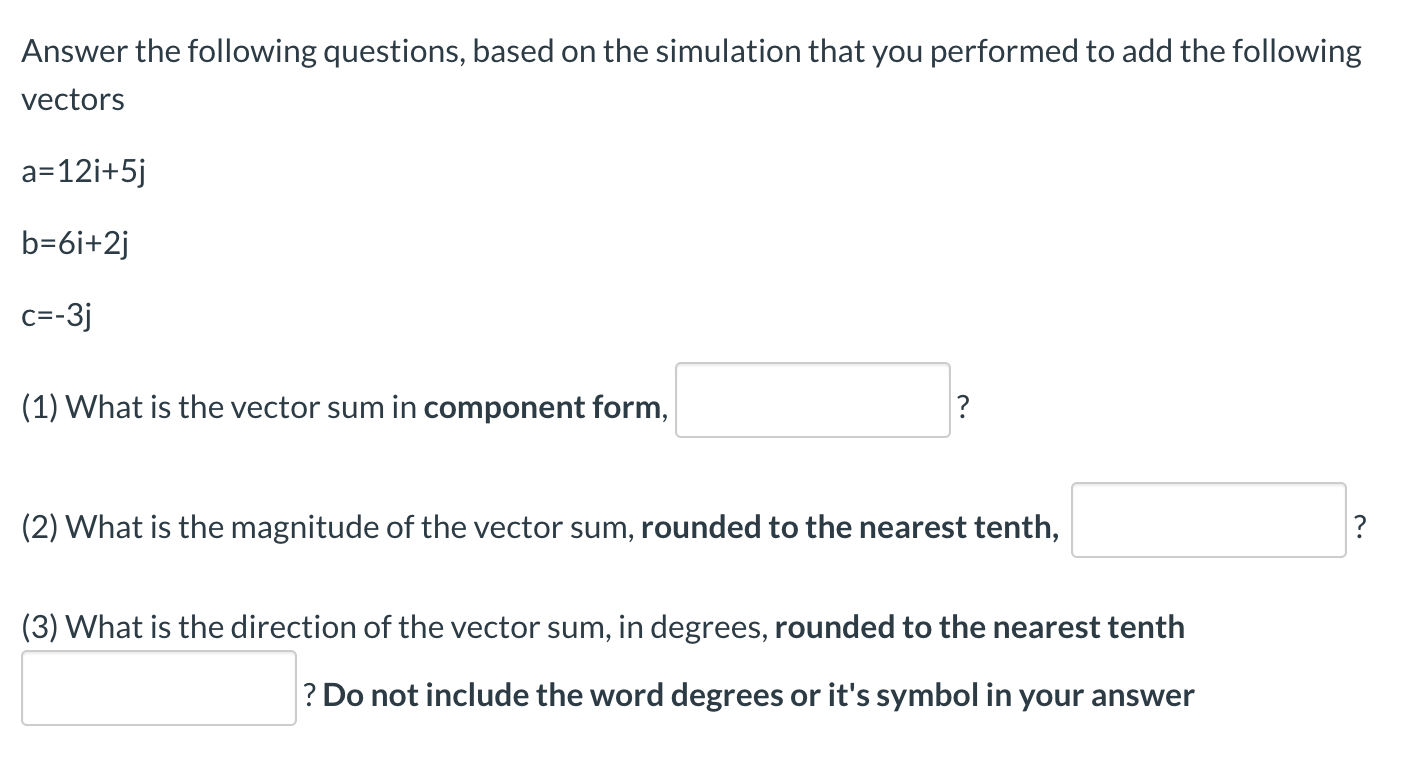Viewport: 1407px width, 759px height.
Task: Click the vector a=12i+5j text
Action: (x=84, y=171)
